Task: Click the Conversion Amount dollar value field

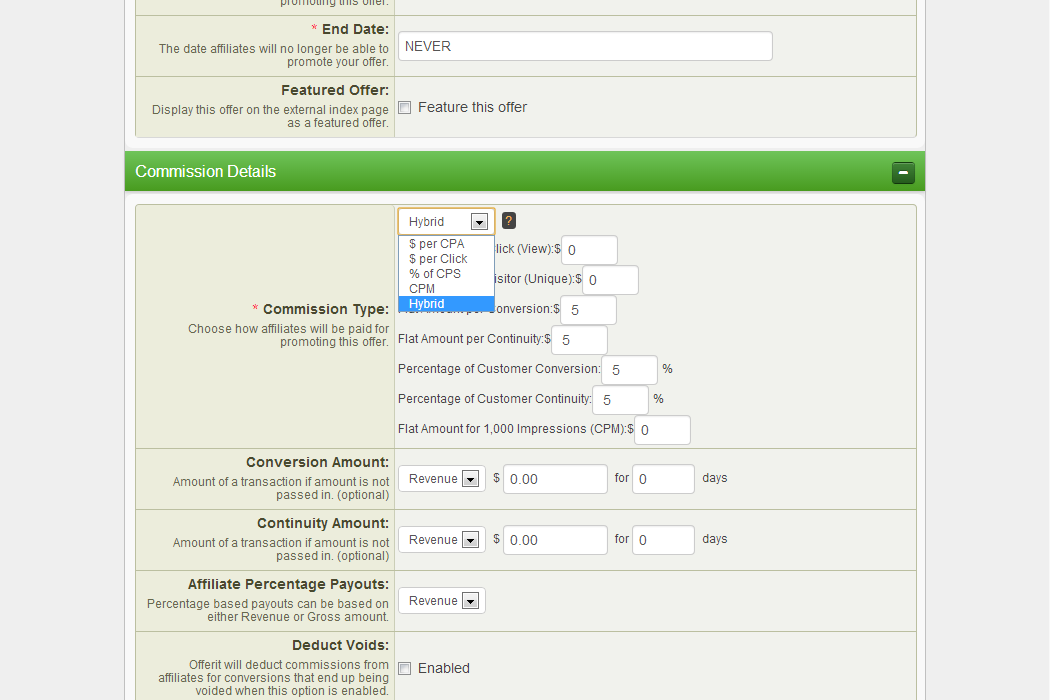Action: pos(555,479)
